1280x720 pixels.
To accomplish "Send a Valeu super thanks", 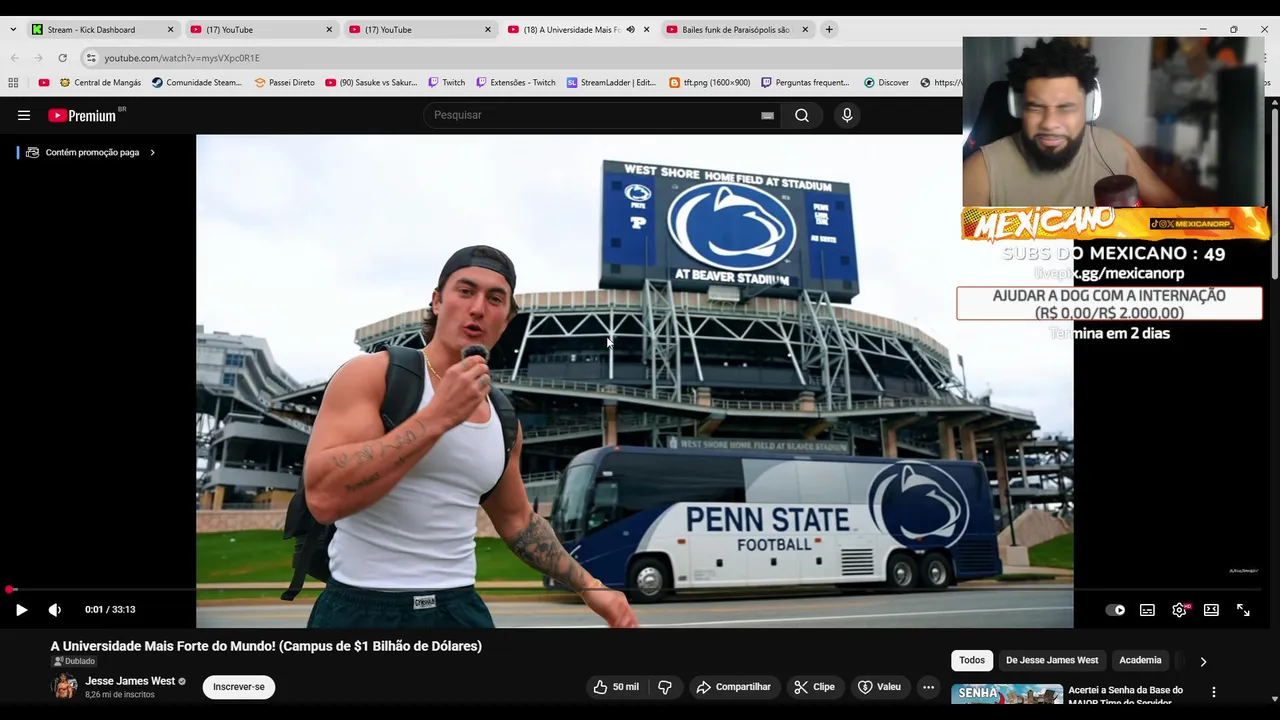I will [879, 687].
